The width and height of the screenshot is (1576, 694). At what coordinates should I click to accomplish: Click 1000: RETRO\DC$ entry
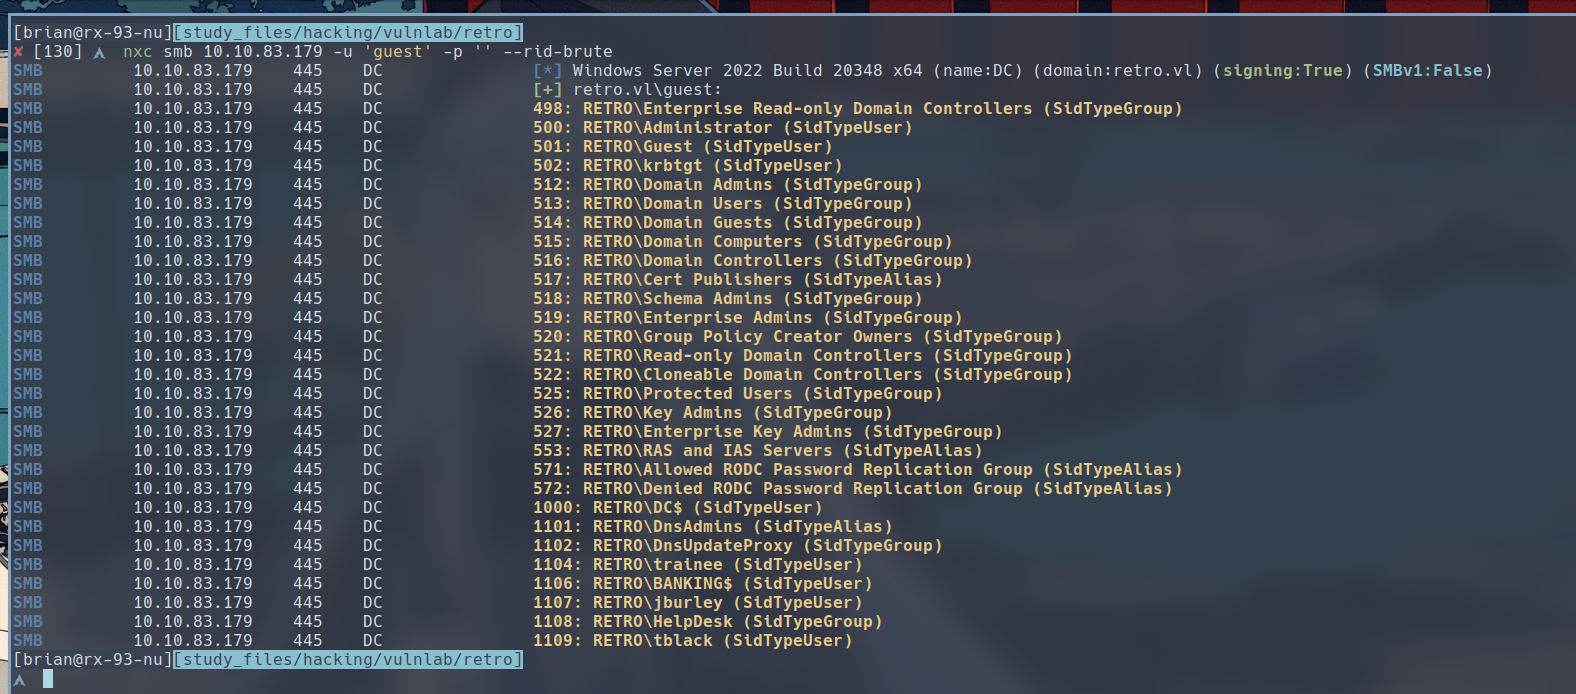[x=678, y=508]
